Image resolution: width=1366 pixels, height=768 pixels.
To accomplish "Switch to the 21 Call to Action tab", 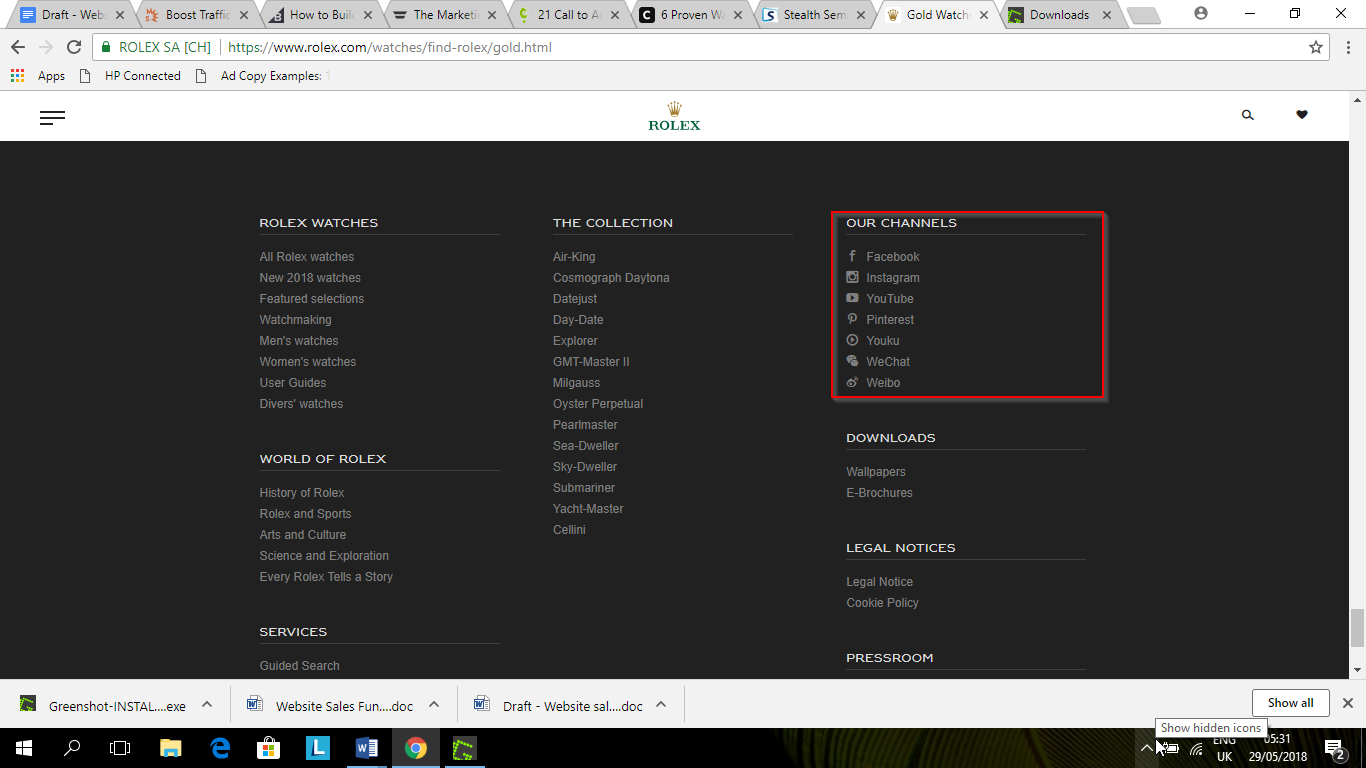I will 568,15.
